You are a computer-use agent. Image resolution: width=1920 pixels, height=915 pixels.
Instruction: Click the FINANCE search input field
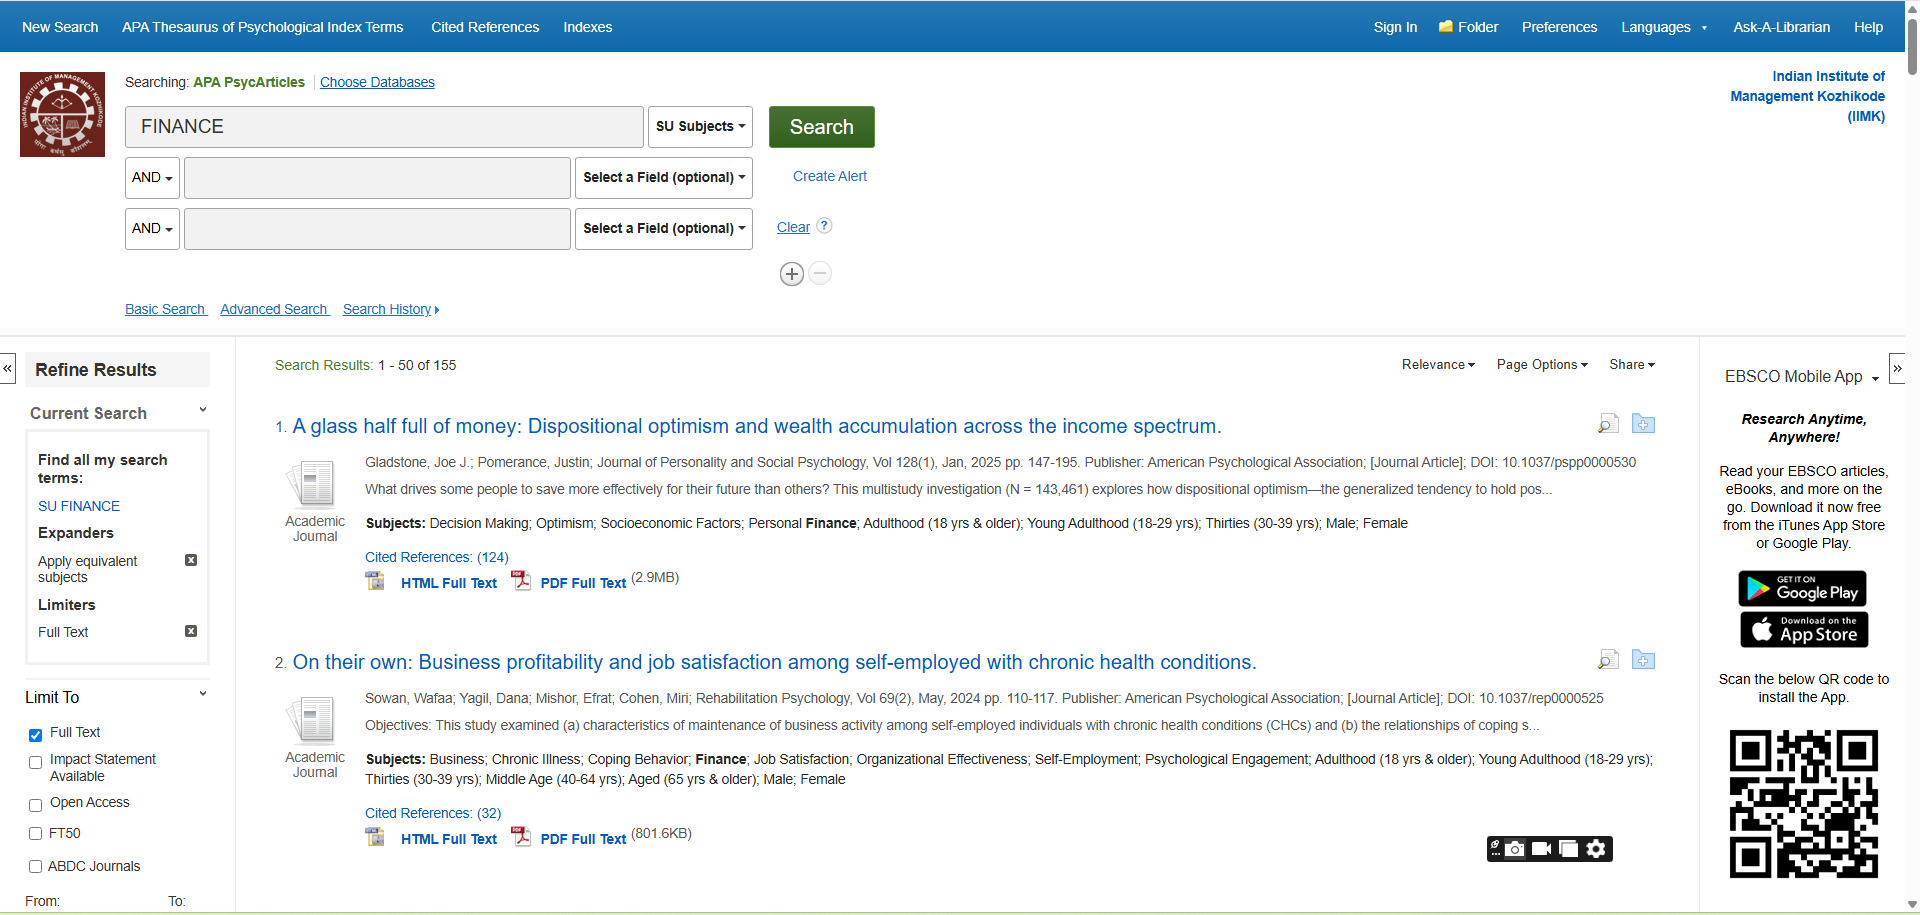pyautogui.click(x=384, y=127)
